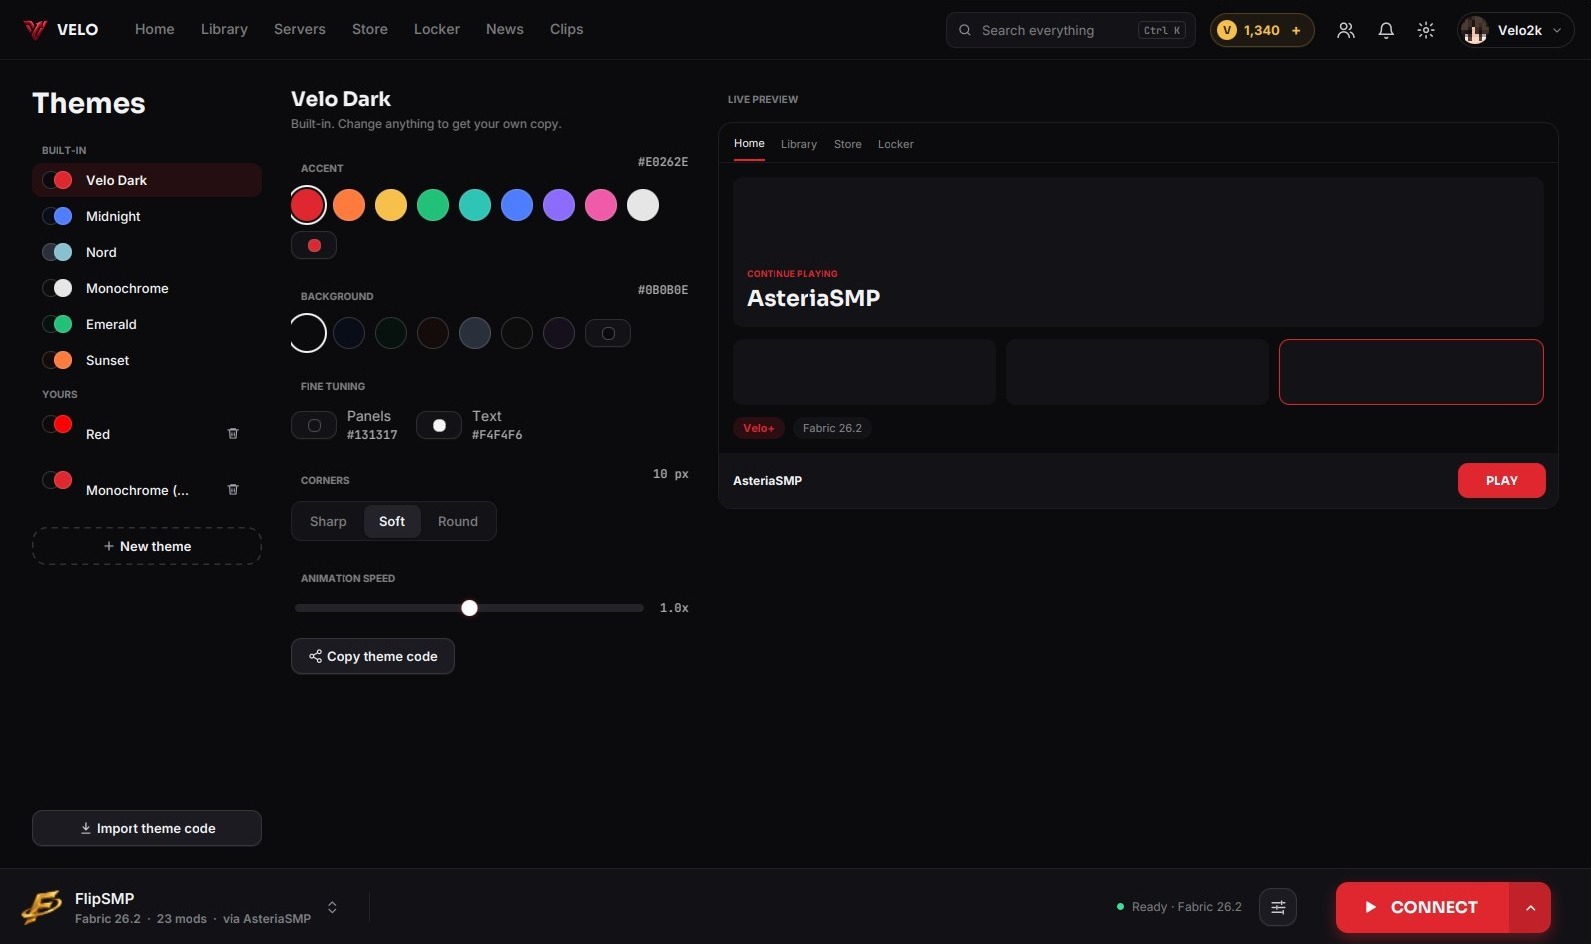Open the Library menu
Screen dimensions: 1591x944
tap(224, 29)
